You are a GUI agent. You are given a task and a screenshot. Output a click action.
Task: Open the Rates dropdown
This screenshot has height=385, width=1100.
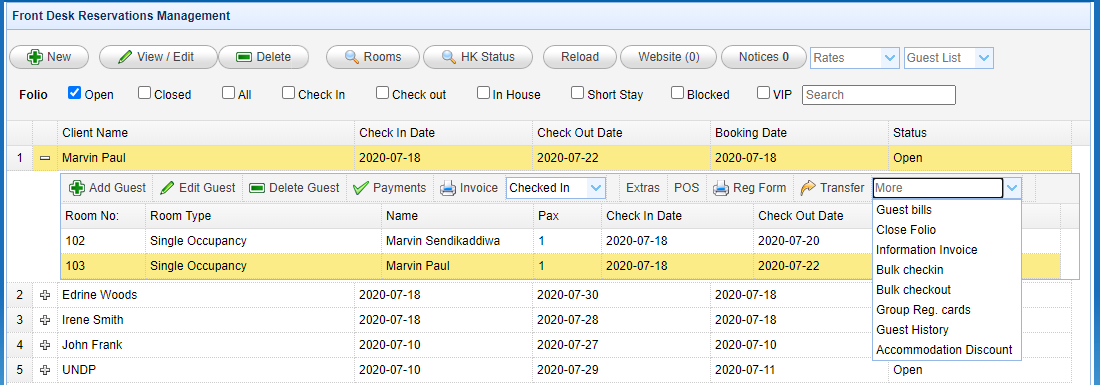[x=890, y=58]
